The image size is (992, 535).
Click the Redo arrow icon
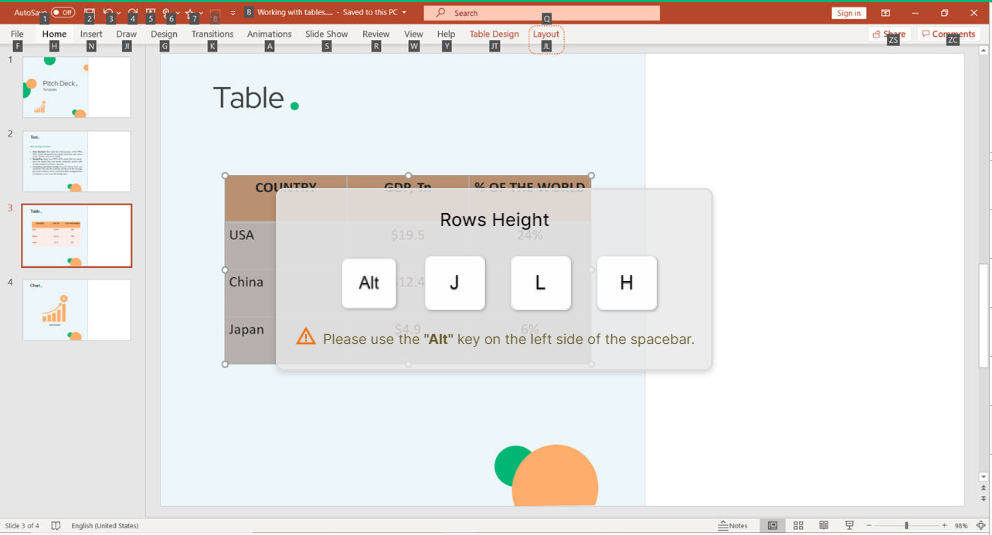click(x=132, y=12)
